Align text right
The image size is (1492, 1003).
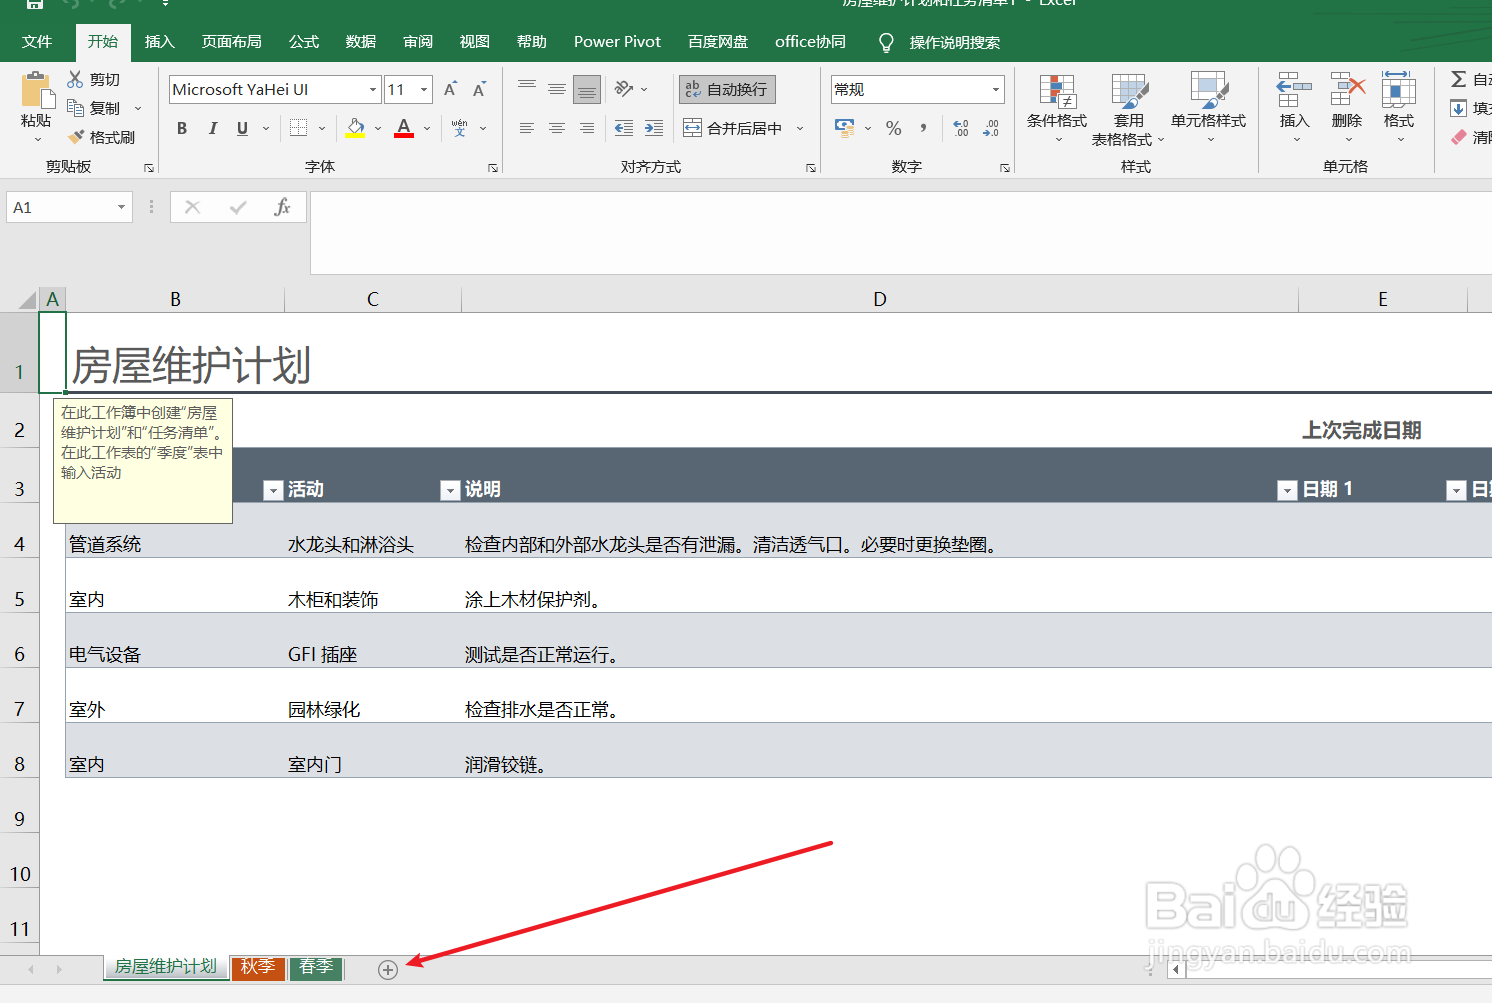click(x=587, y=128)
